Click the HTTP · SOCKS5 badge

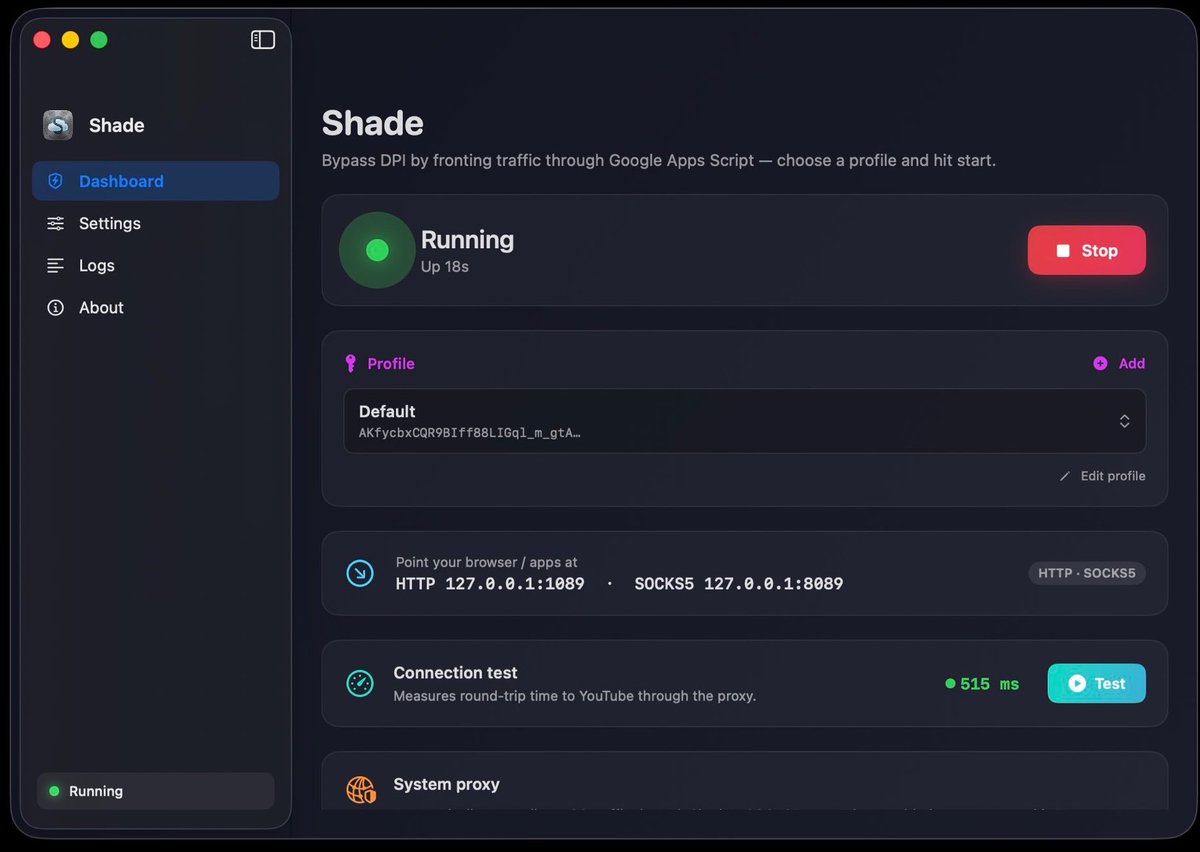1087,573
